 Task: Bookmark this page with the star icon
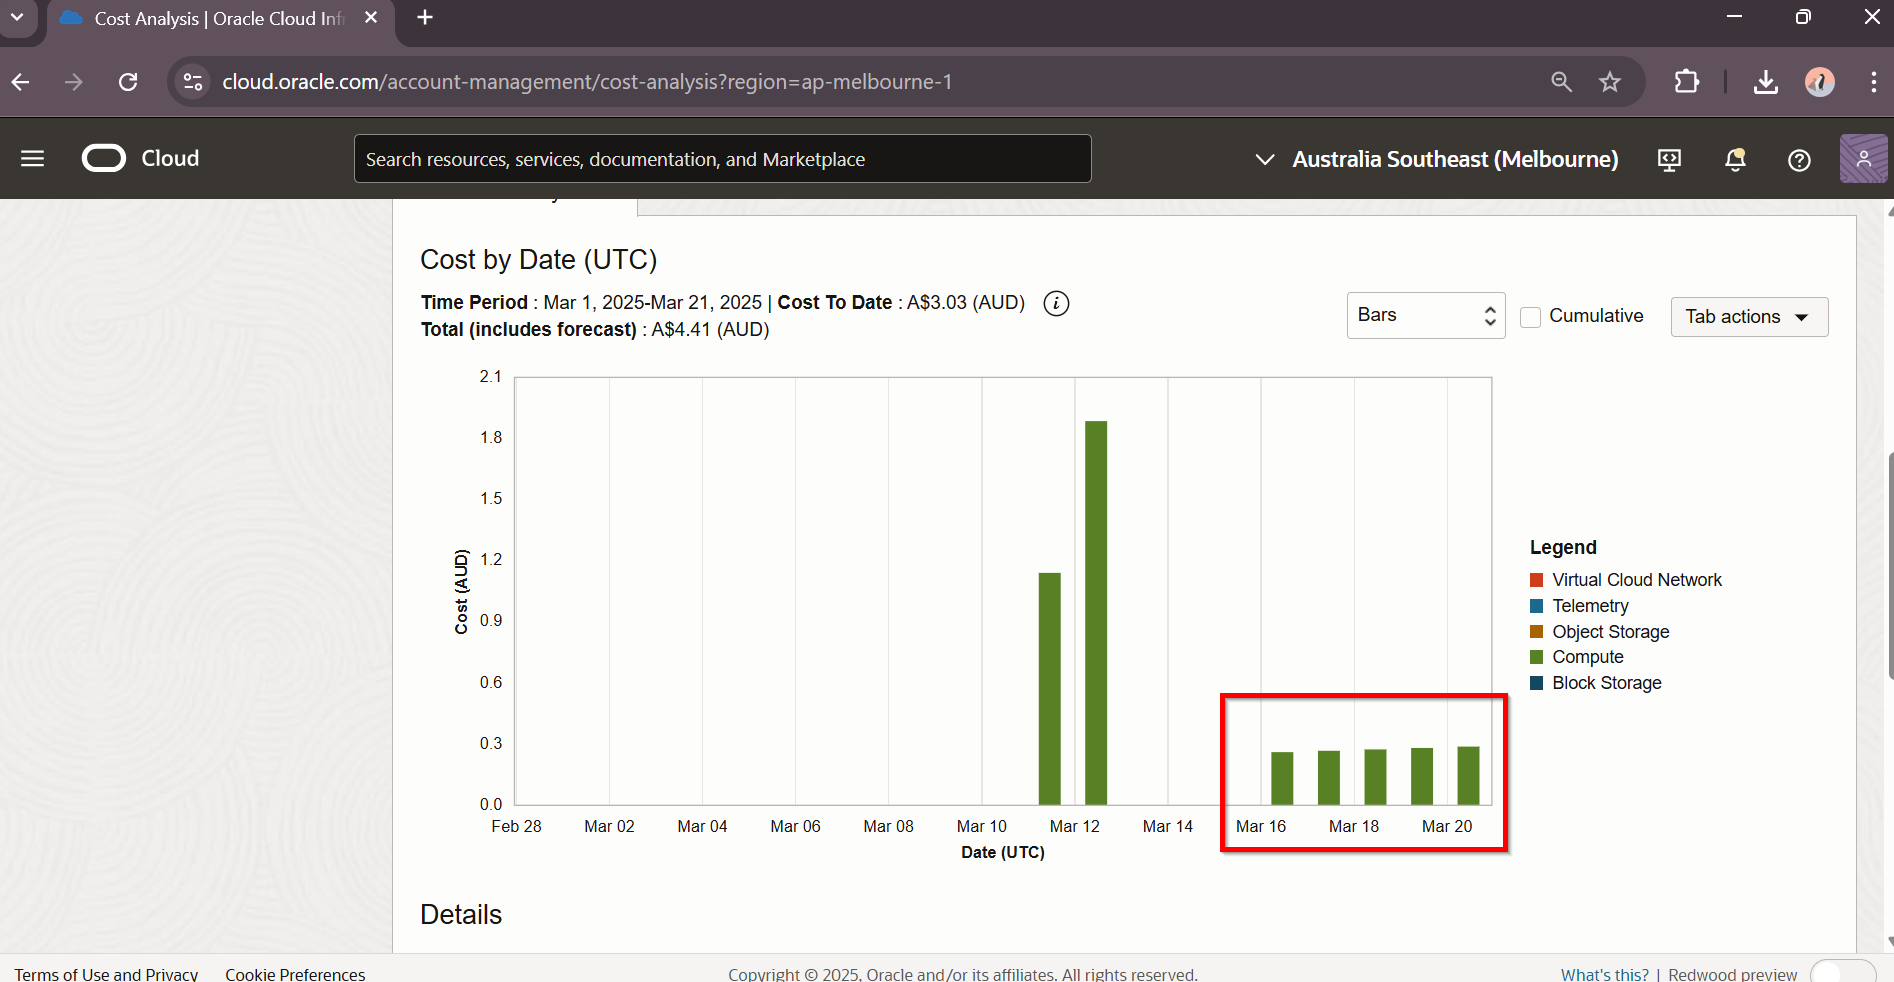tap(1609, 82)
